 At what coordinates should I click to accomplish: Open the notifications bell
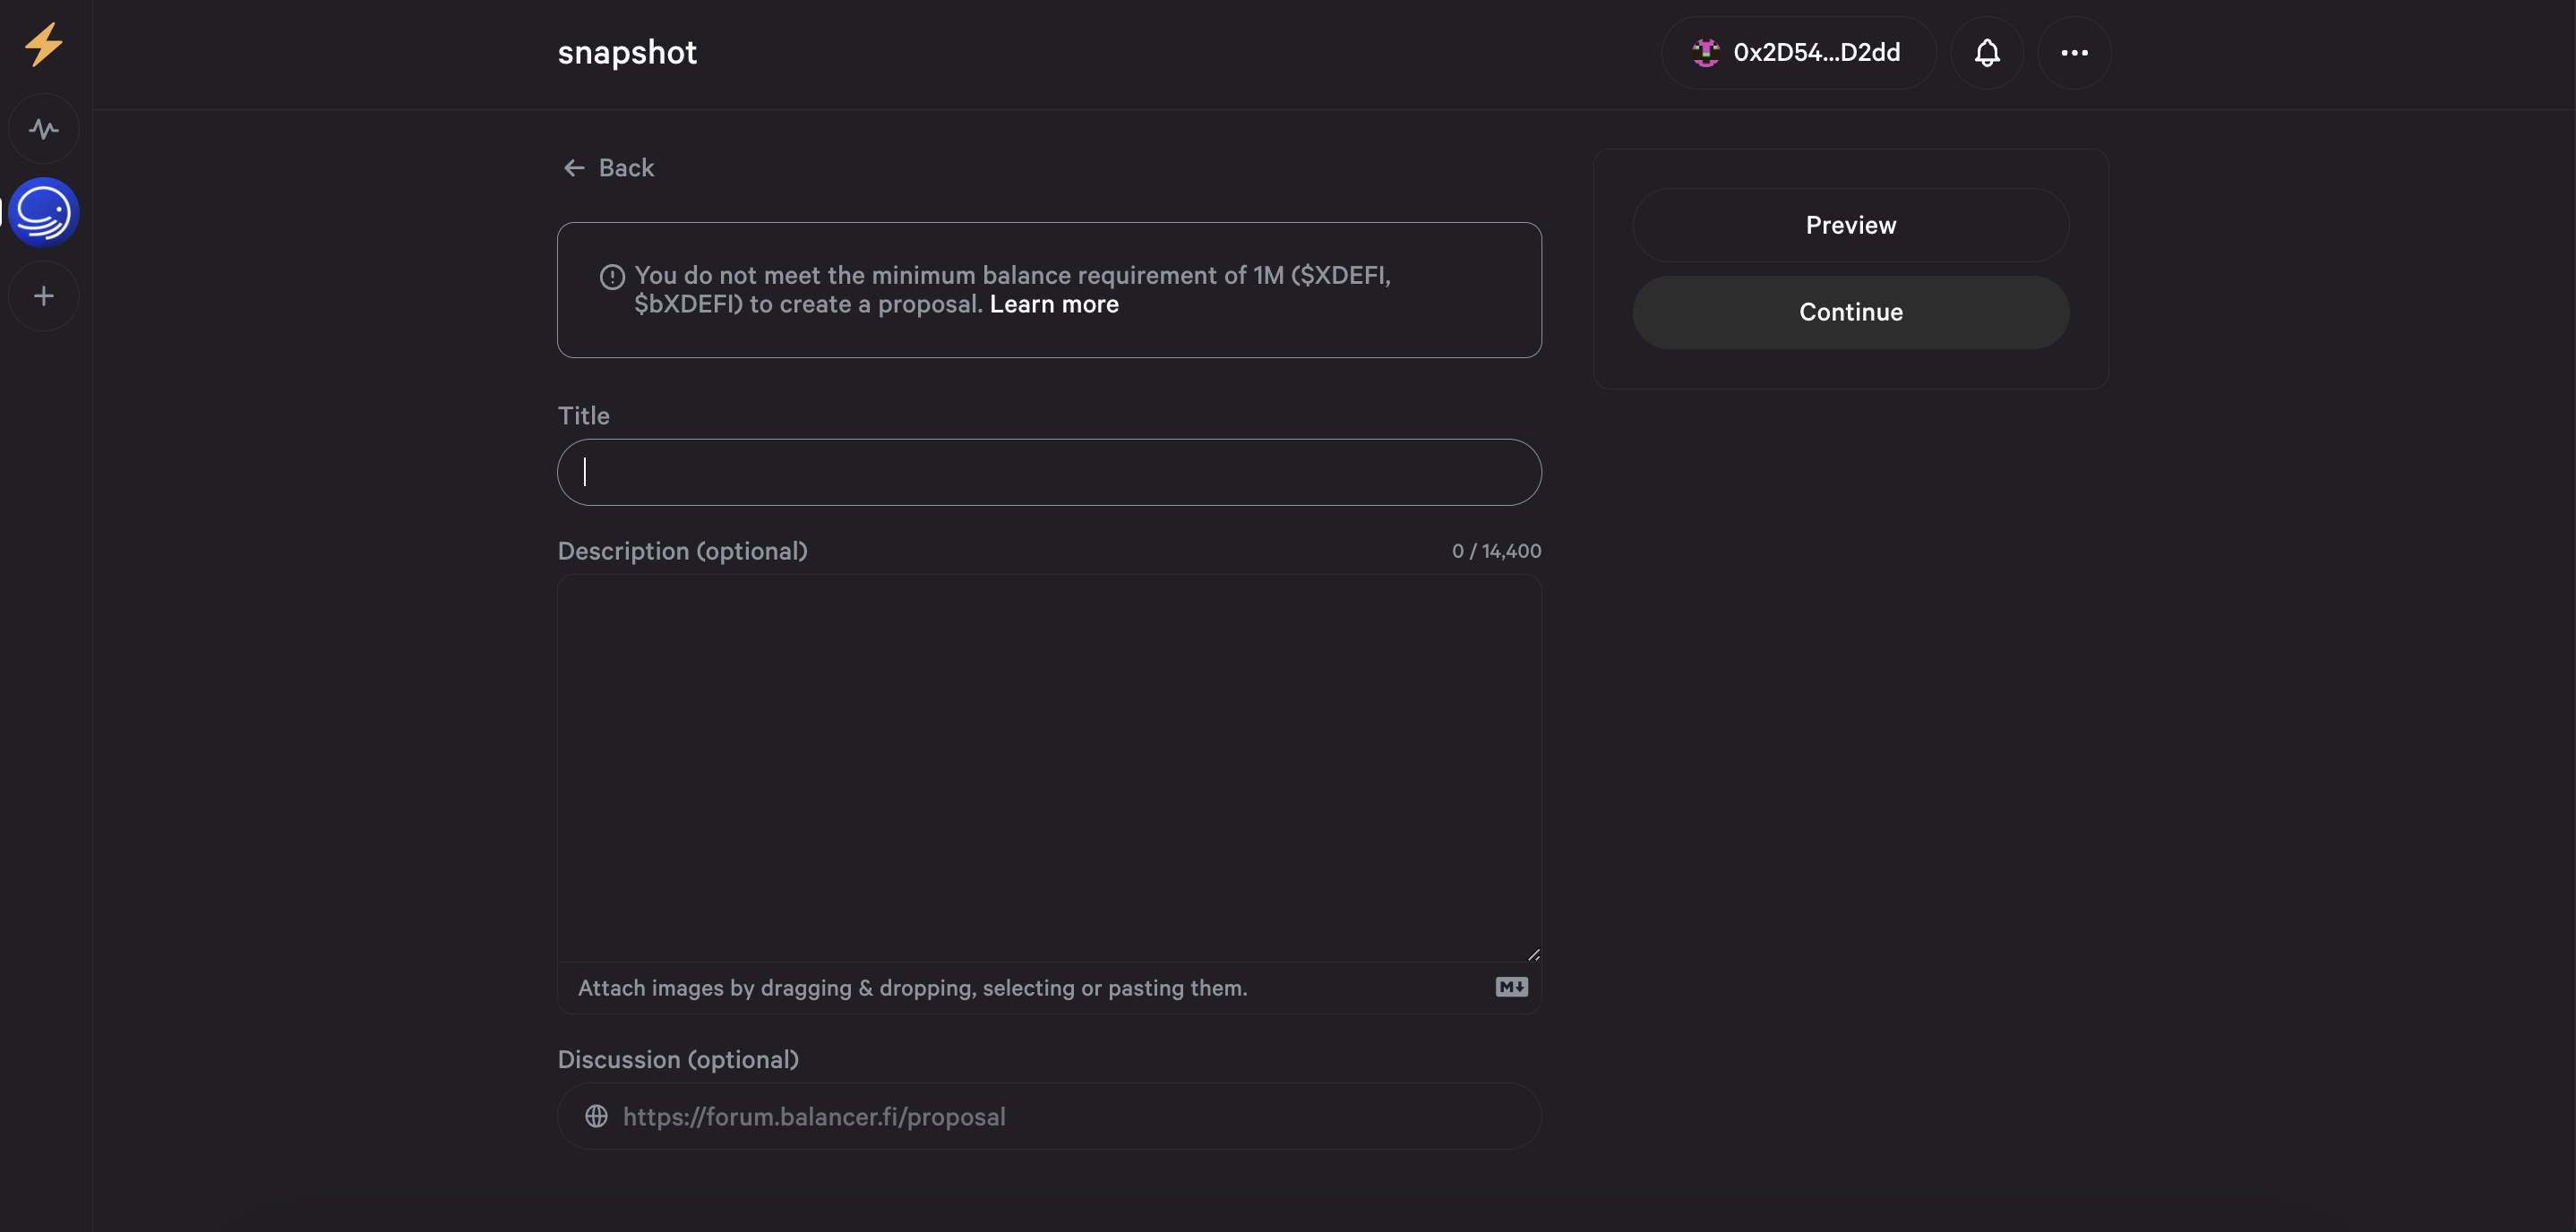1987,53
